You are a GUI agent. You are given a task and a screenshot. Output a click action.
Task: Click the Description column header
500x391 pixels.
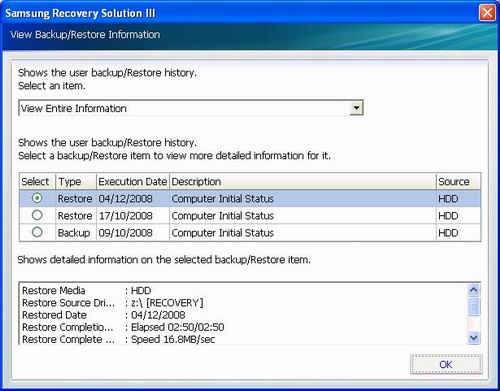point(303,182)
